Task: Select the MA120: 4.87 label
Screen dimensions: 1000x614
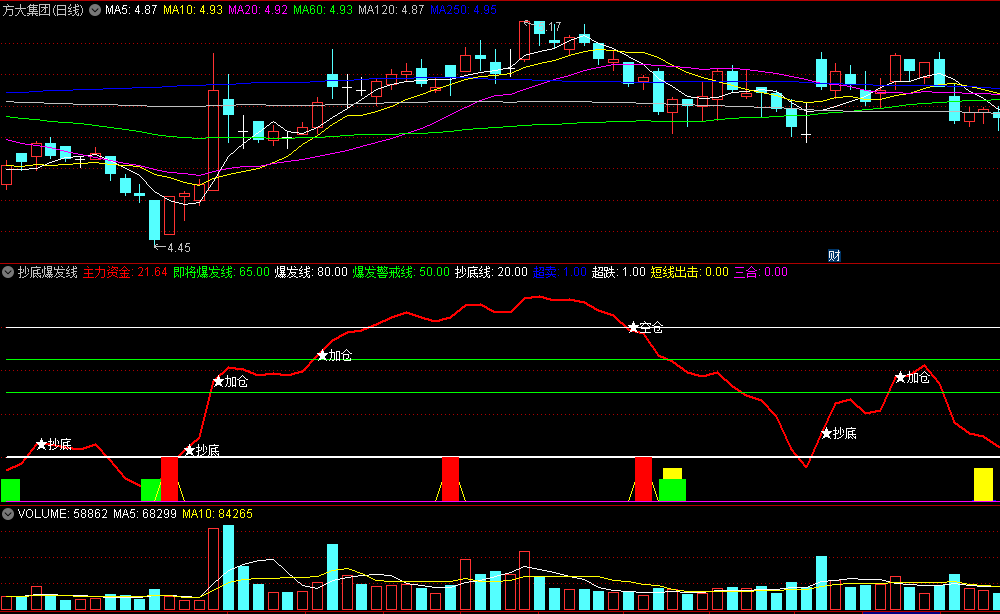Action: [x=391, y=10]
